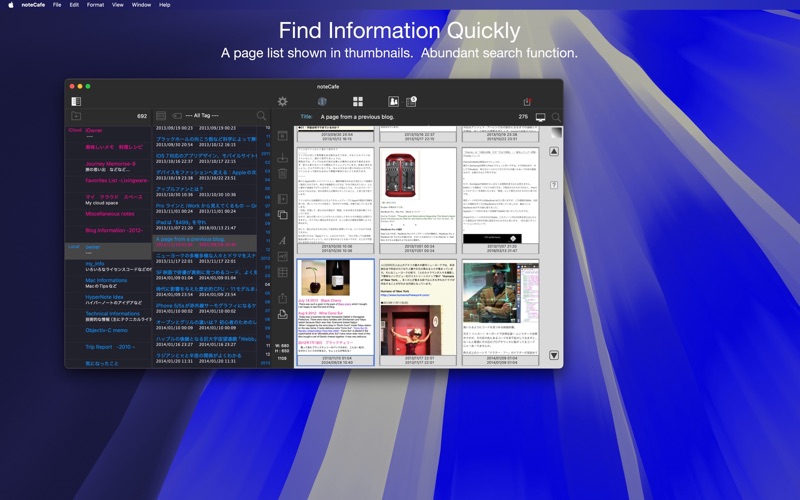This screenshot has height=500, width=800.
Task: Open the Window menu
Action: 141,5
